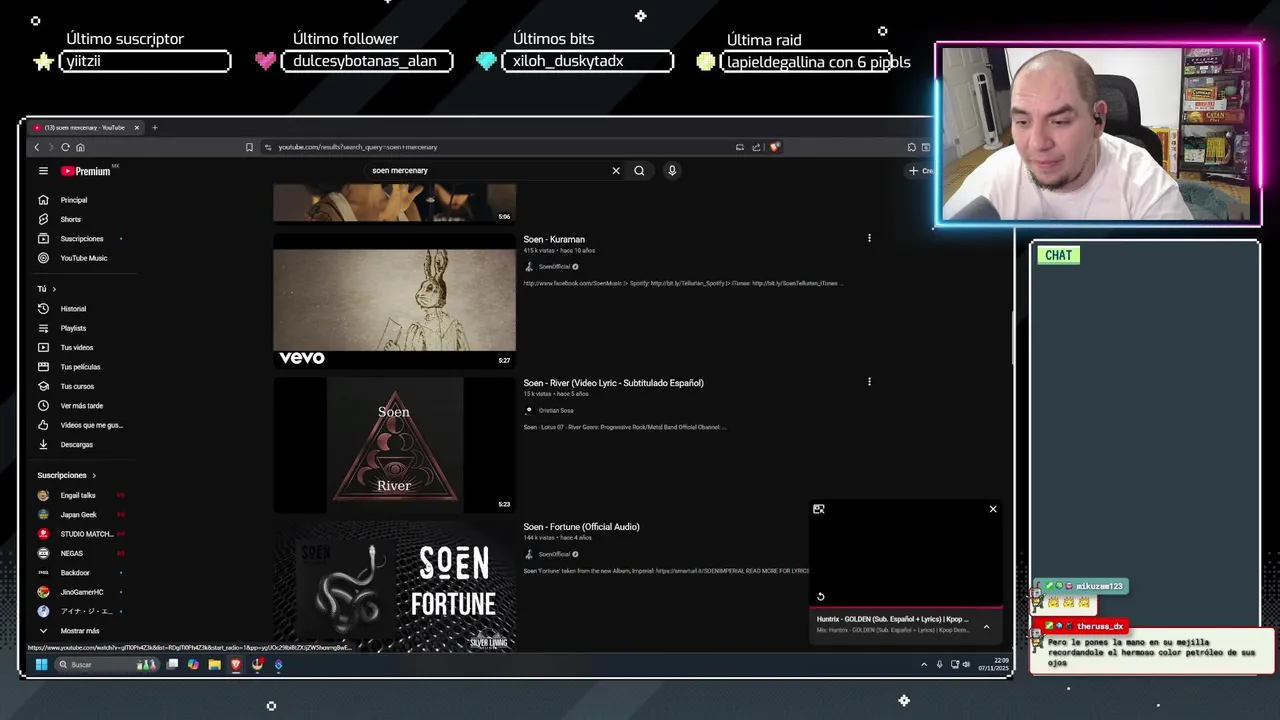Open the taskbar clock and date
The width and height of the screenshot is (1280, 720).
coord(993,664)
